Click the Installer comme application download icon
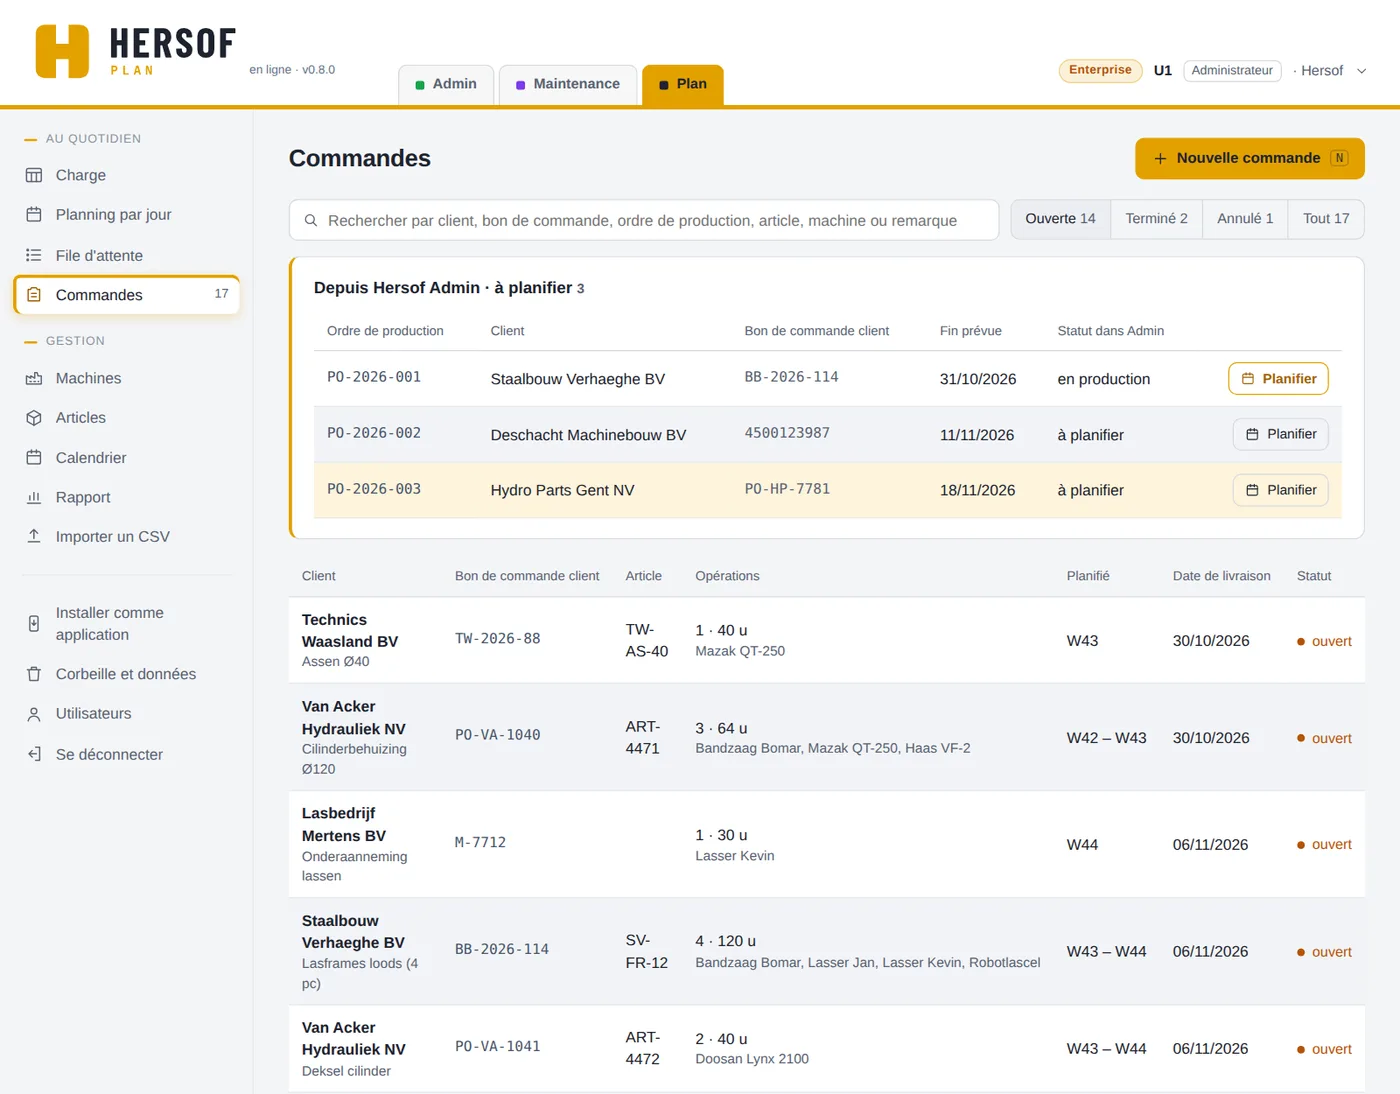1400x1094 pixels. tap(34, 624)
